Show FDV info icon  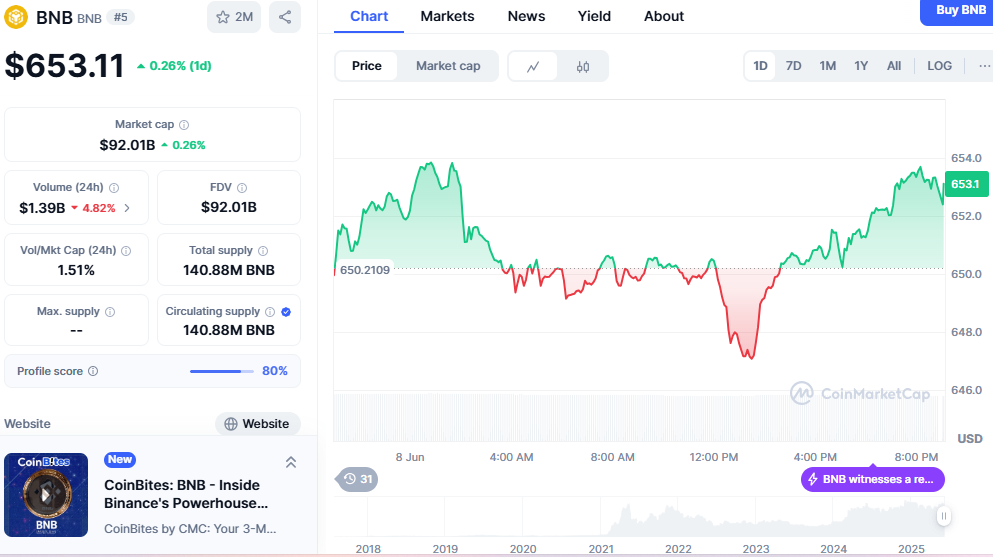(x=242, y=187)
